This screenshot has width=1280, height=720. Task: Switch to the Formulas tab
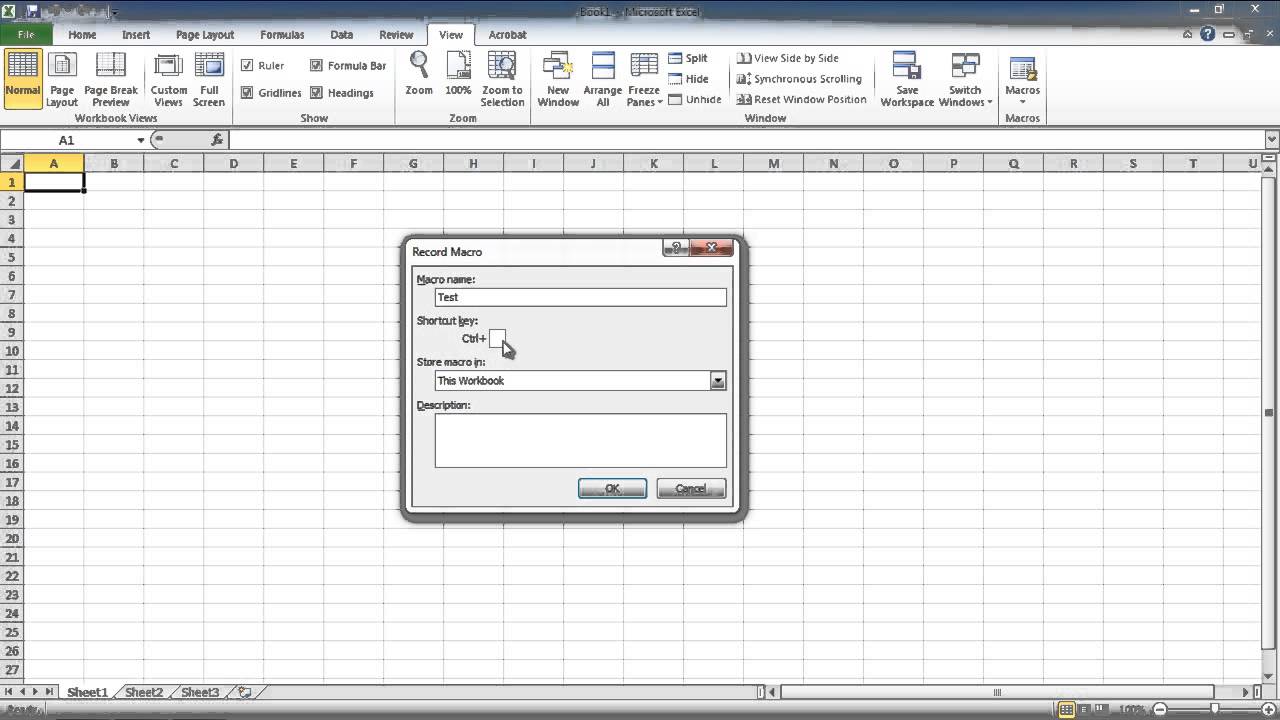point(282,34)
